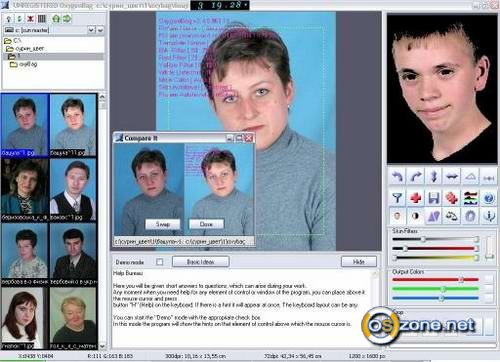The width and height of the screenshot is (500, 362).
Task: Click the green home icon above folder tree
Action: coord(56,19)
